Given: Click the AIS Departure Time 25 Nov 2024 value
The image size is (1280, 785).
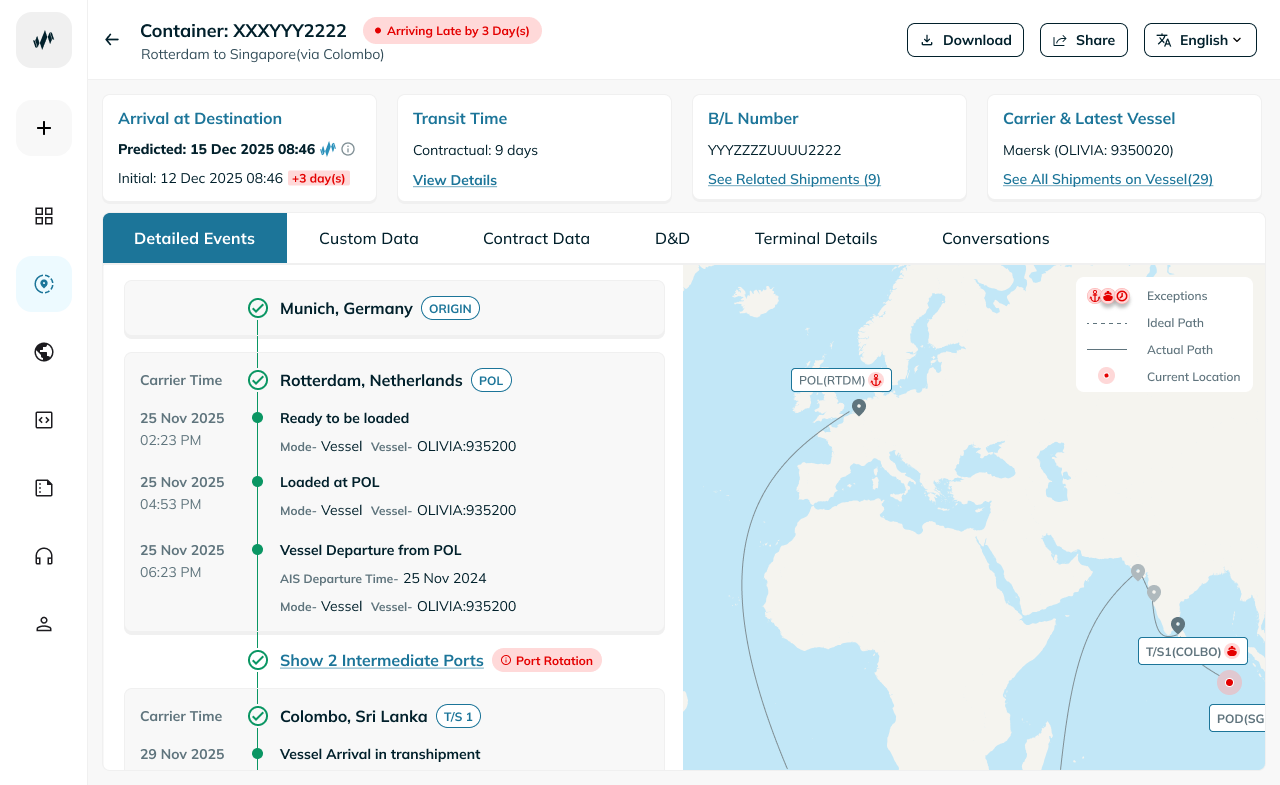Looking at the screenshot, I should tap(445, 578).
